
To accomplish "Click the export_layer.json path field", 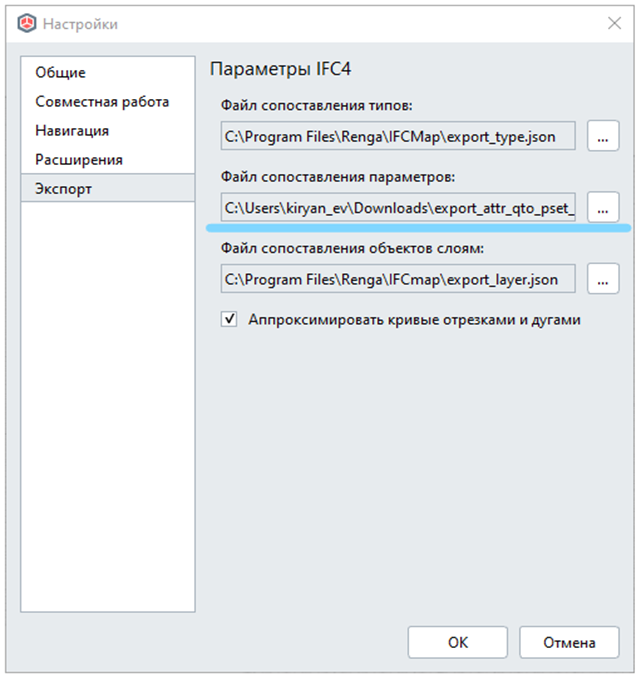I will click(x=398, y=279).
